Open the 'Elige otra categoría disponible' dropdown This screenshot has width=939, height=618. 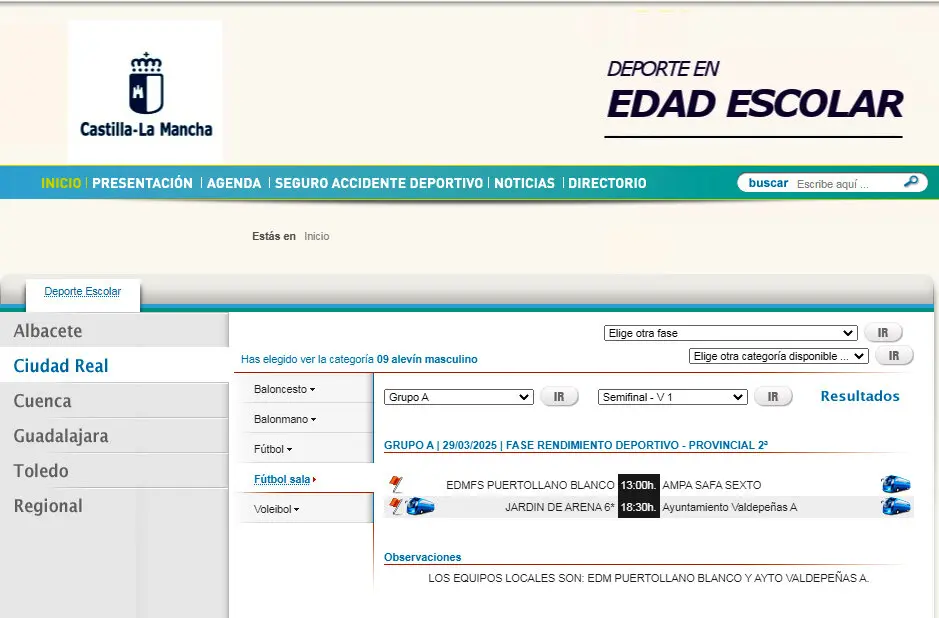(x=778, y=356)
